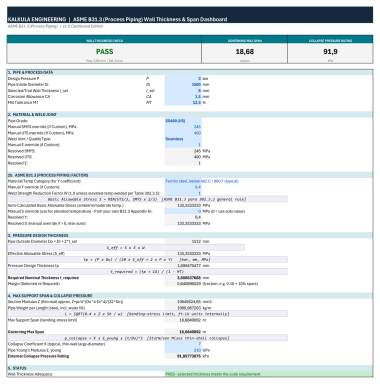Click the bold Governing Max Span value cell

(x=183, y=332)
